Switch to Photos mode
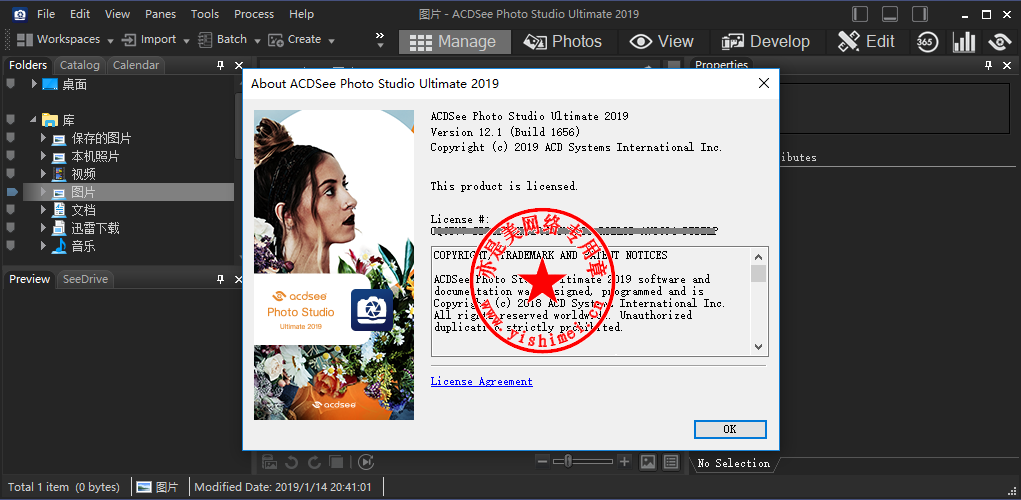1021x500 pixels. (x=563, y=42)
